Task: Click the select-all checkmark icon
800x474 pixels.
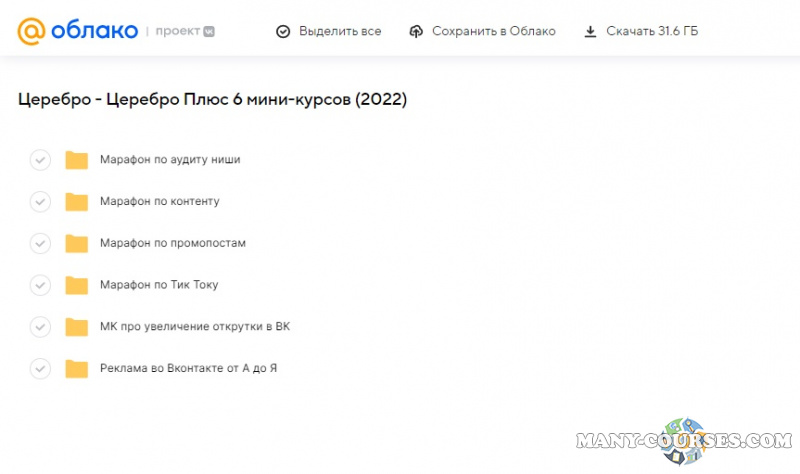Action: pos(283,32)
